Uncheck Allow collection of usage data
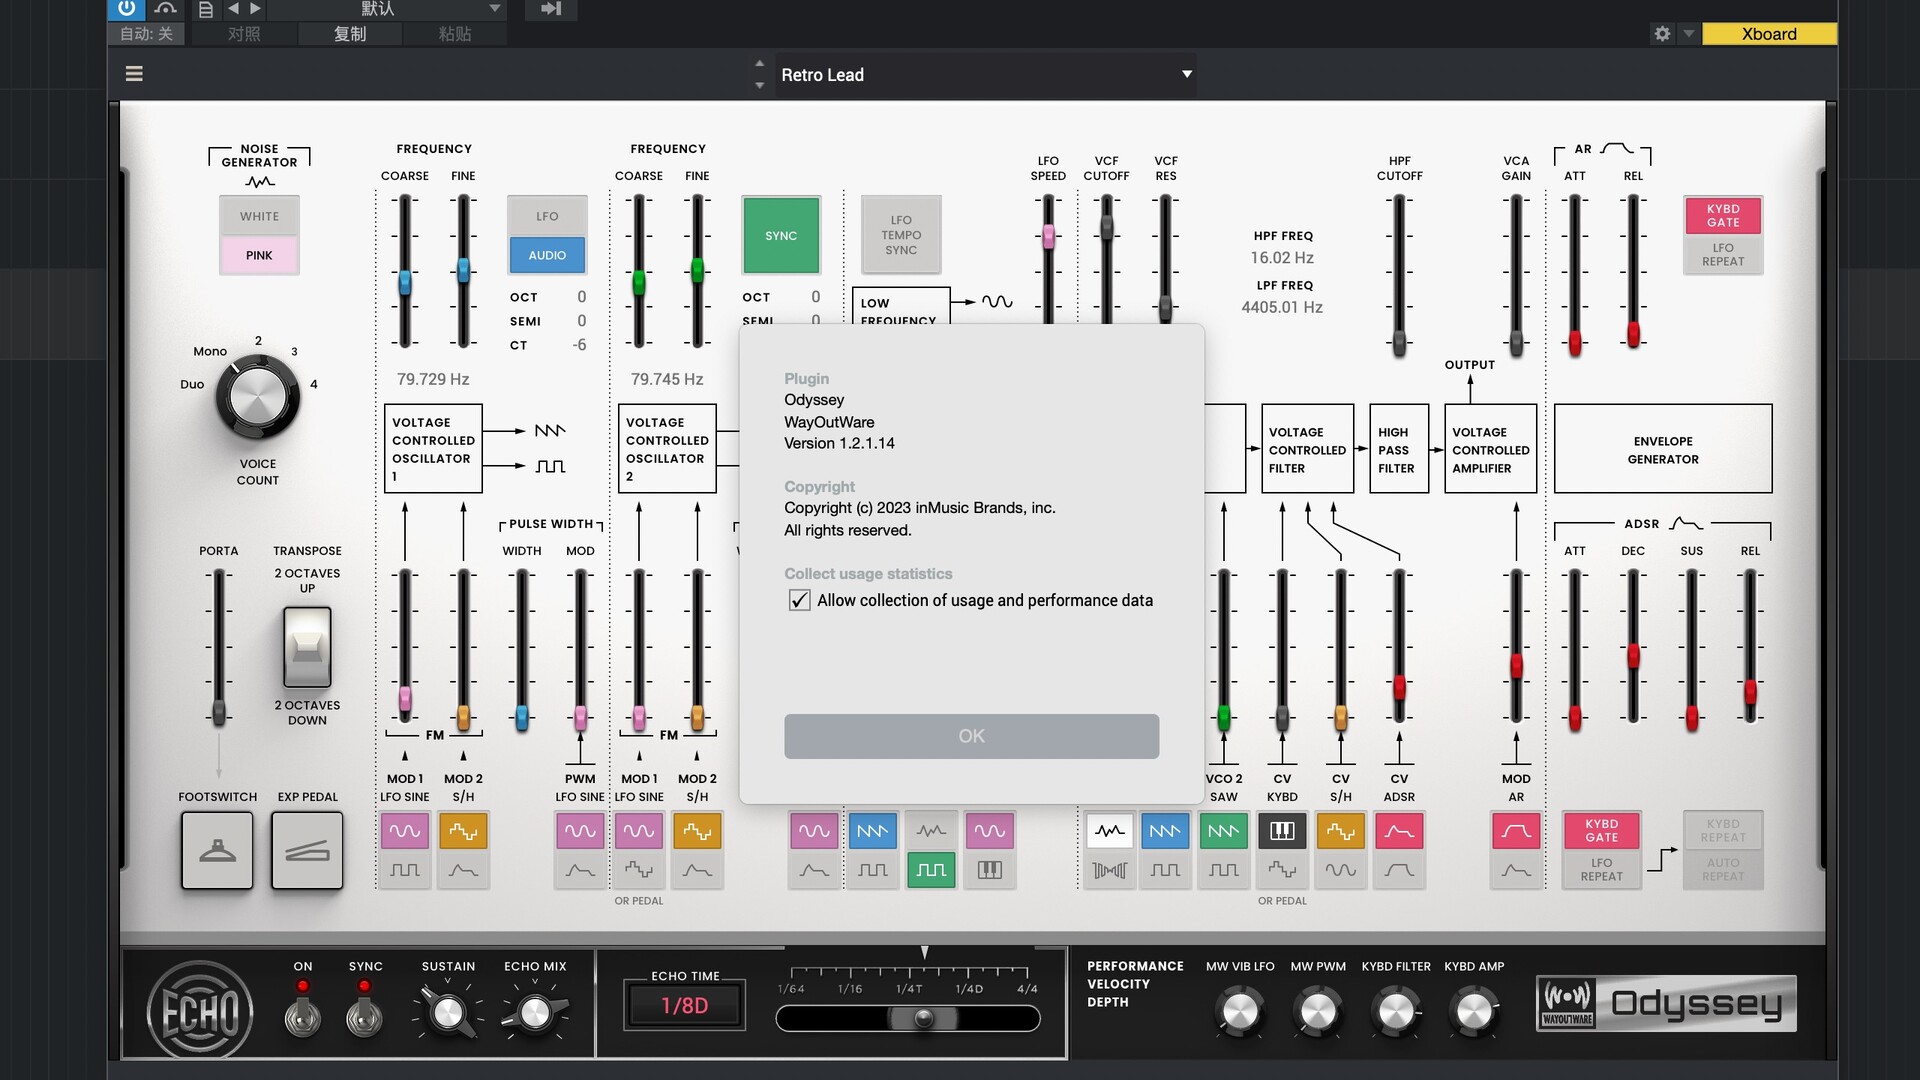This screenshot has width=1920, height=1080. pos(799,600)
